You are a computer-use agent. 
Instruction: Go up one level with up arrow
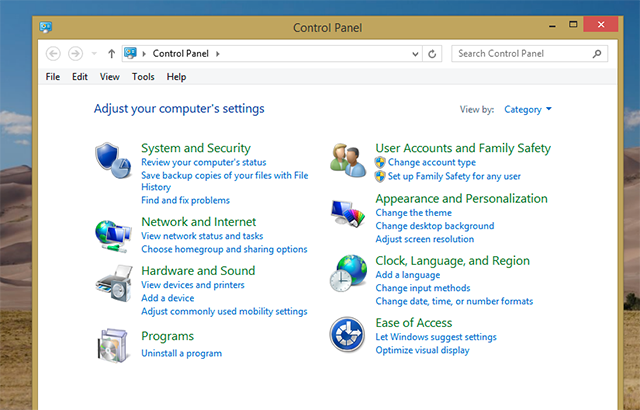(111, 53)
